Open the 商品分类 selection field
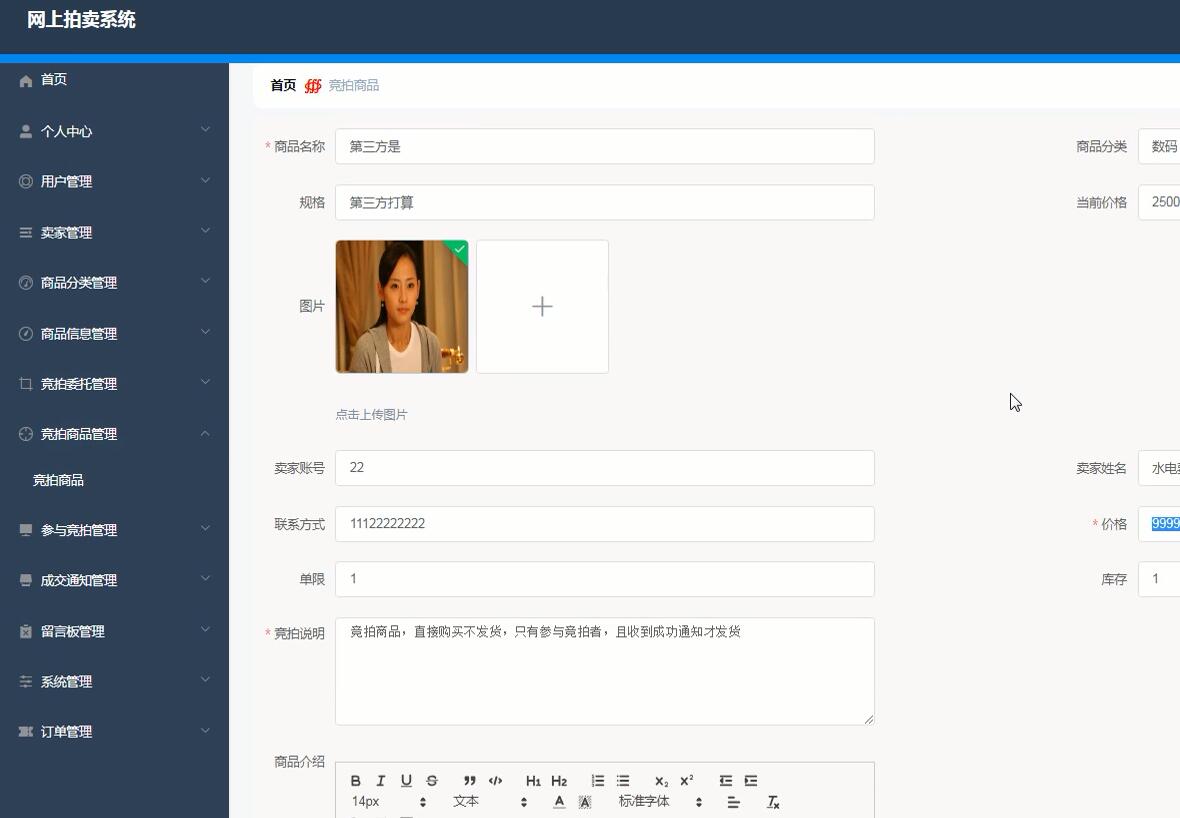Viewport: 1180px width, 818px height. click(x=1159, y=146)
